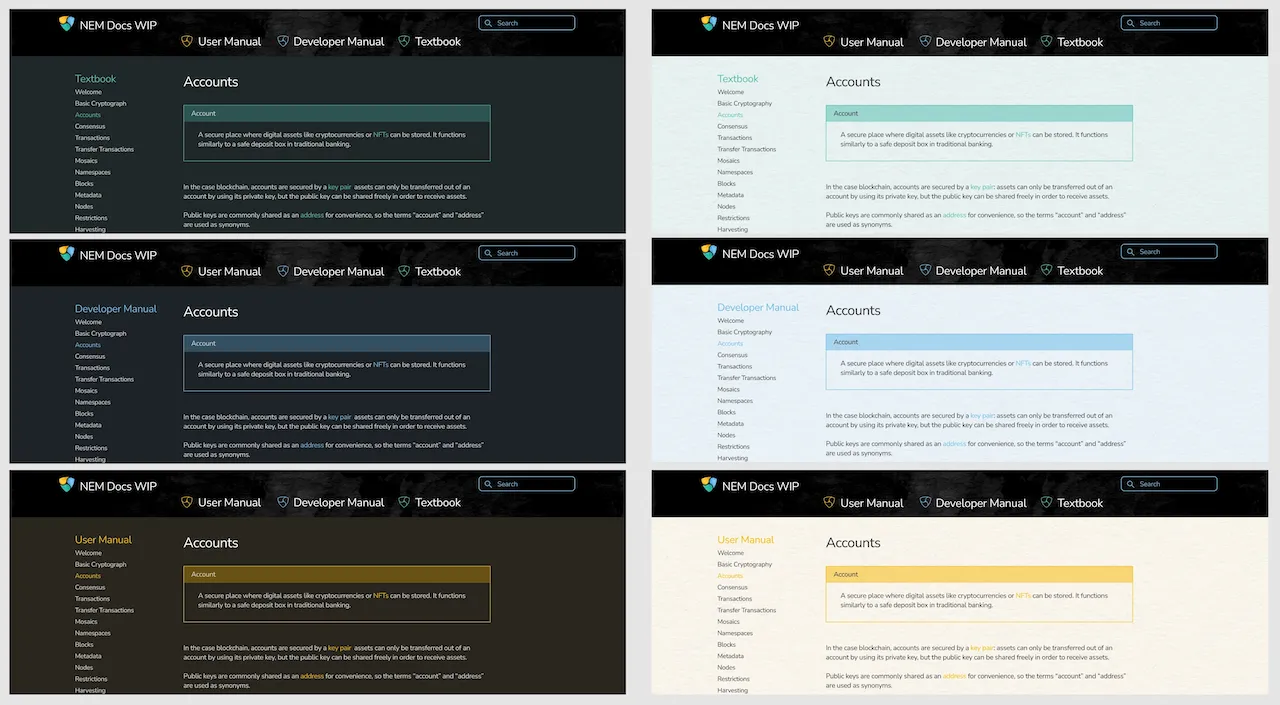Click Developer Manual icon in light teal panel

(x=925, y=42)
